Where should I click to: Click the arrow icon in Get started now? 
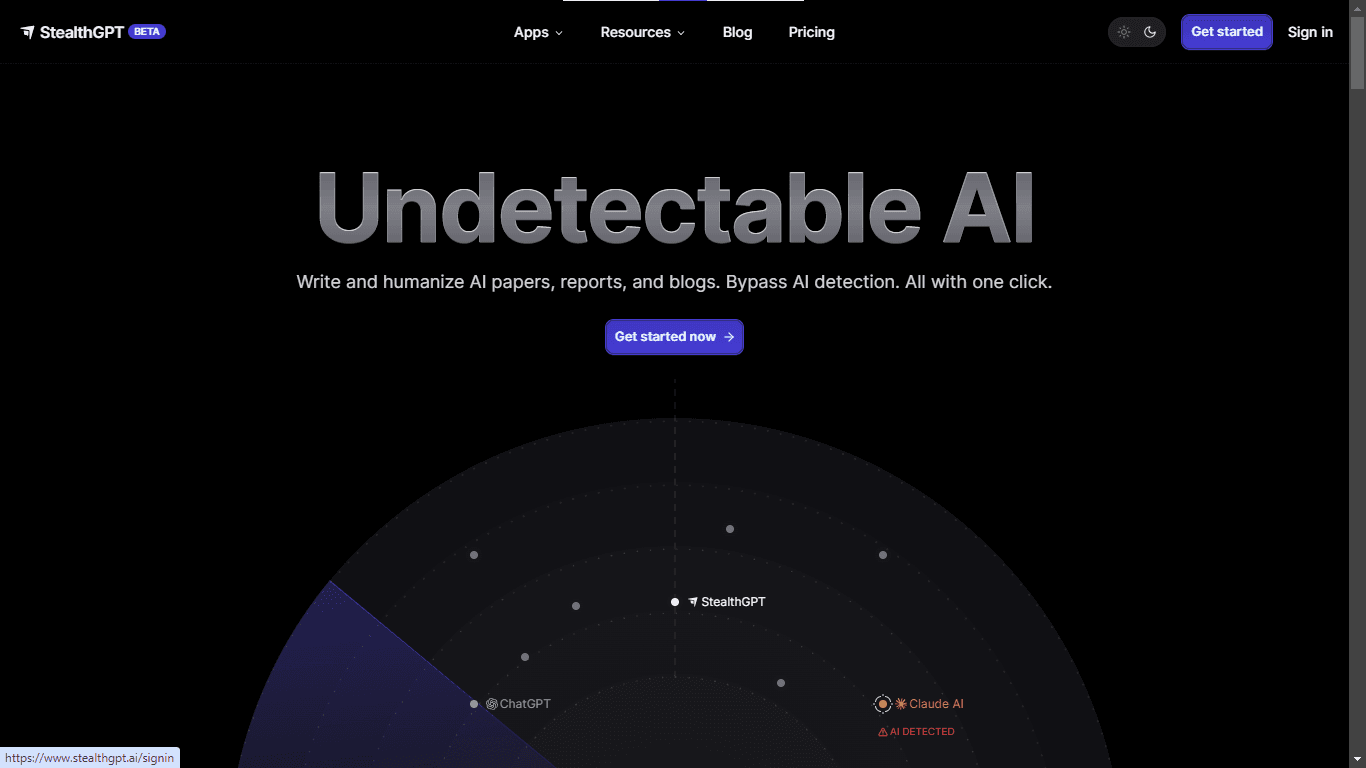tap(729, 337)
